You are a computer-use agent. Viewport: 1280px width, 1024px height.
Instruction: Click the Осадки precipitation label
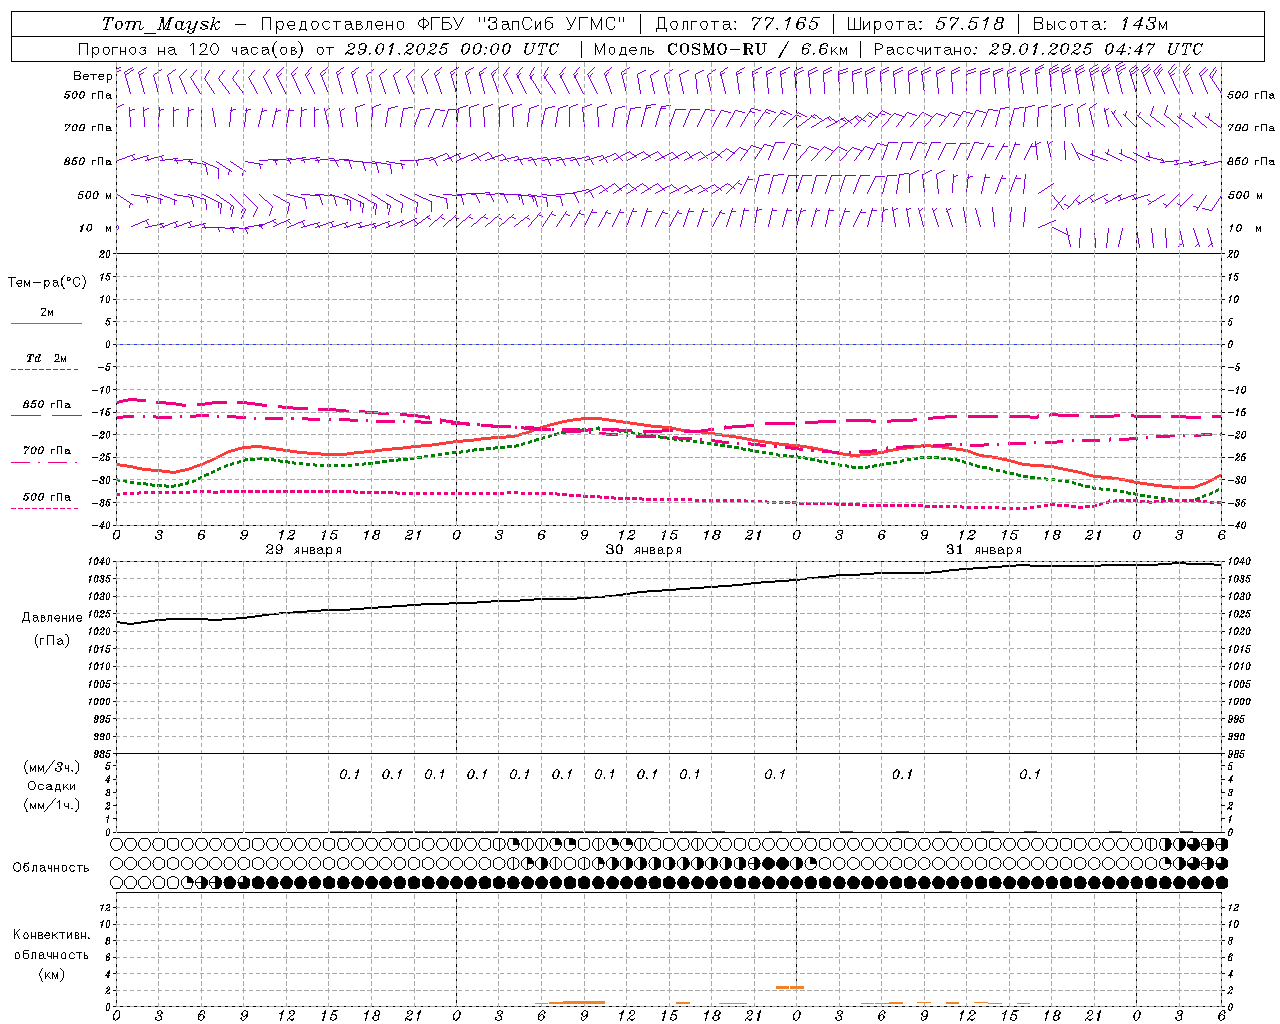tap(52, 786)
